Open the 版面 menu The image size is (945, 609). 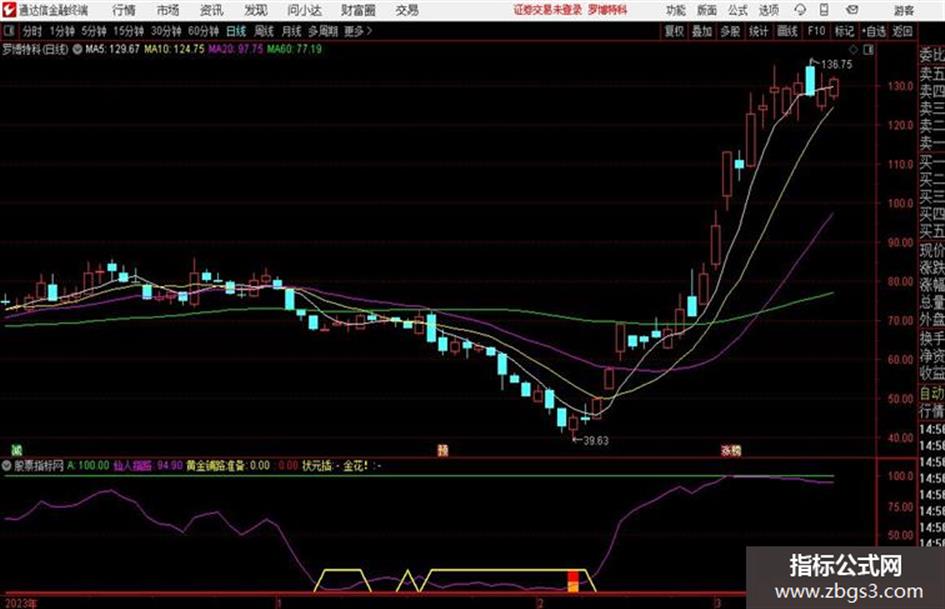point(706,10)
